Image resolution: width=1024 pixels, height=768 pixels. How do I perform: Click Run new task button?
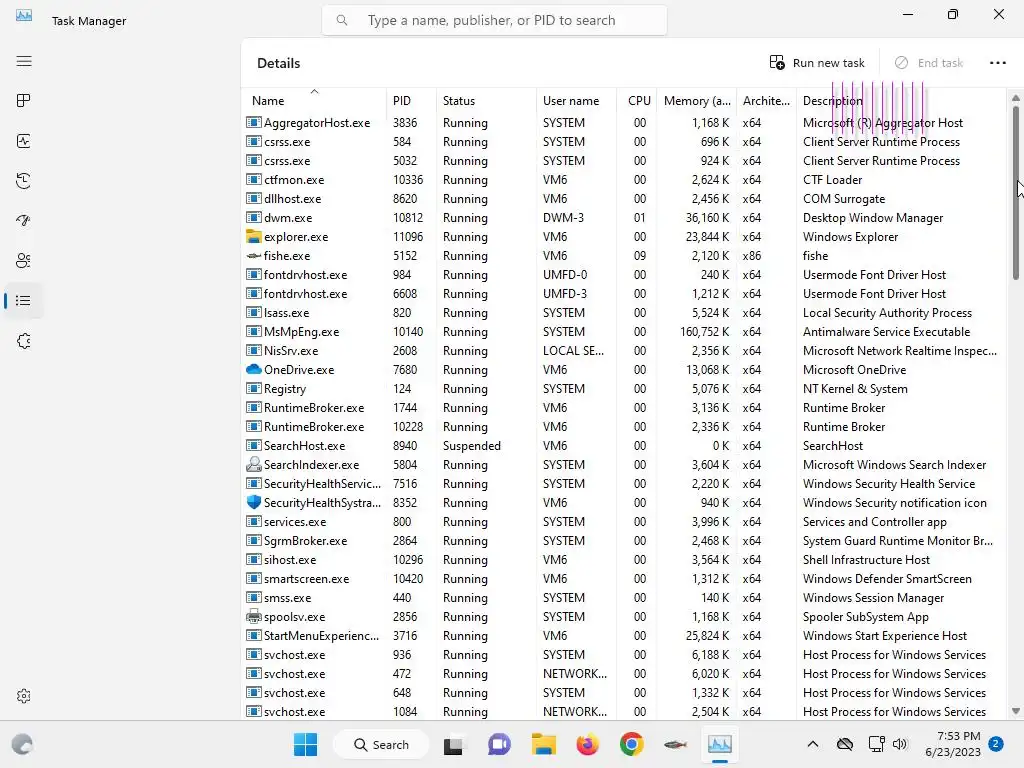[817, 63]
